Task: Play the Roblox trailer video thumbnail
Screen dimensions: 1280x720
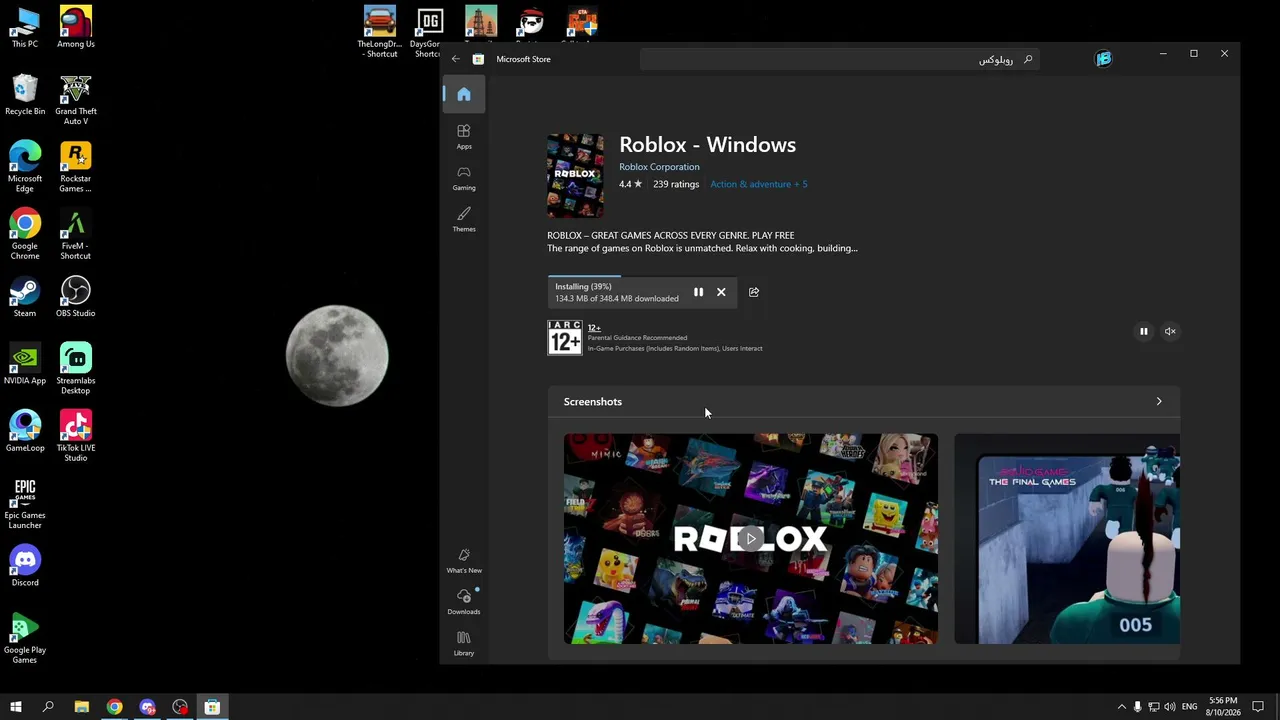Action: 751,539
